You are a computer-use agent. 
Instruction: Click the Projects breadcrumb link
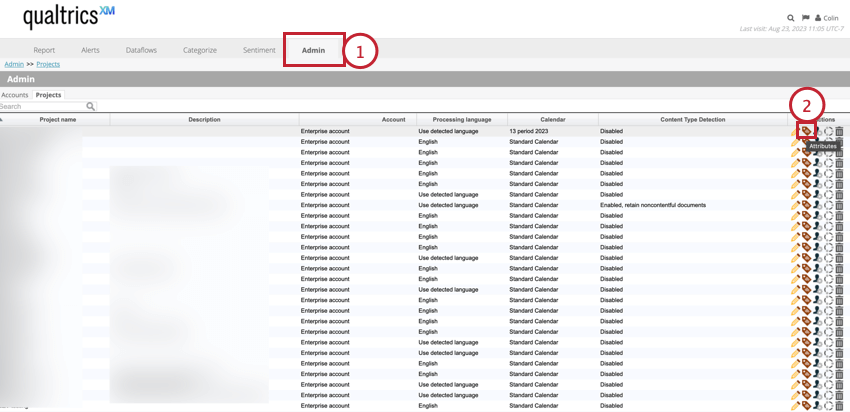click(48, 64)
